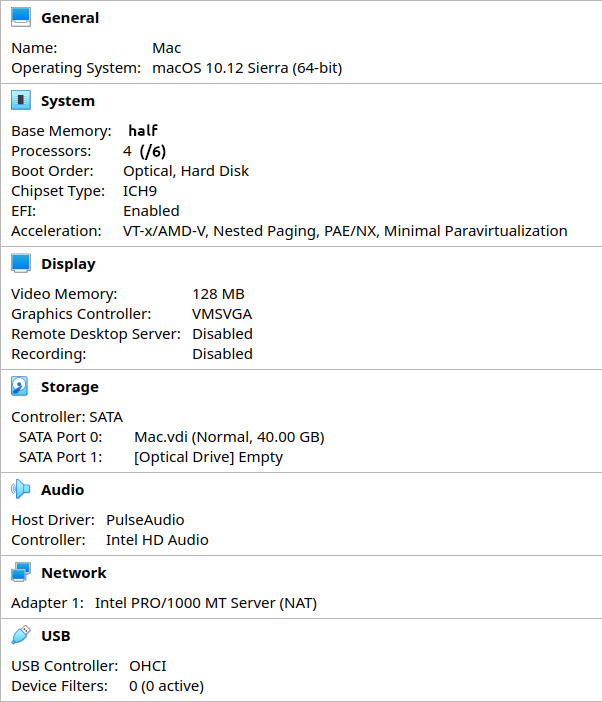Click the Acceleration value starting 'VT-x/AMD-V'
Screen dimensions: 602x702
click(345, 231)
